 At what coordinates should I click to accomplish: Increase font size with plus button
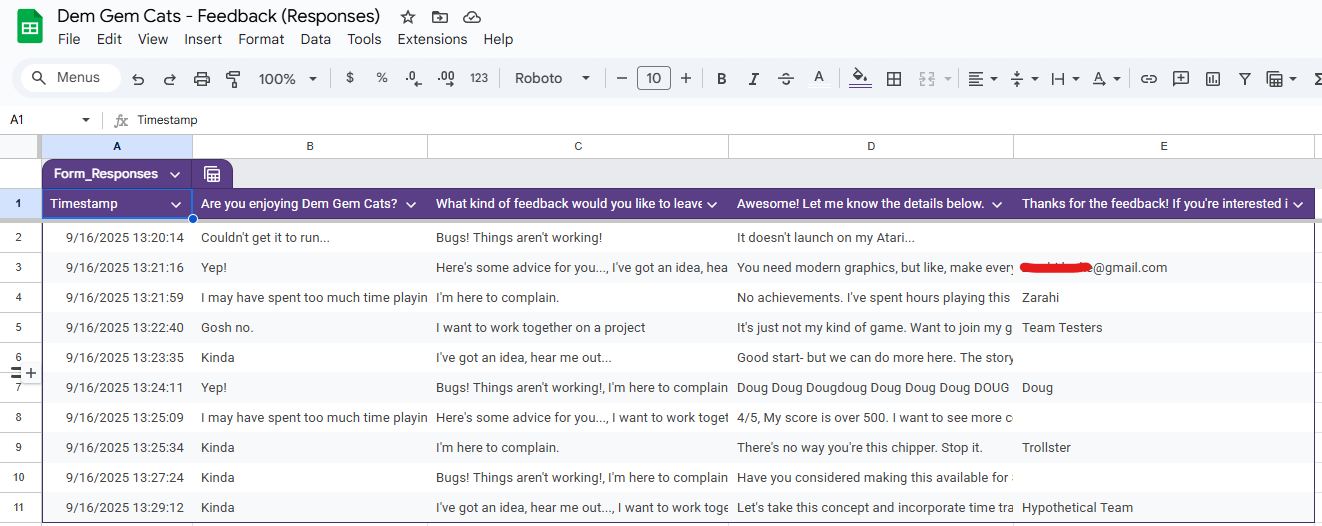click(x=686, y=78)
